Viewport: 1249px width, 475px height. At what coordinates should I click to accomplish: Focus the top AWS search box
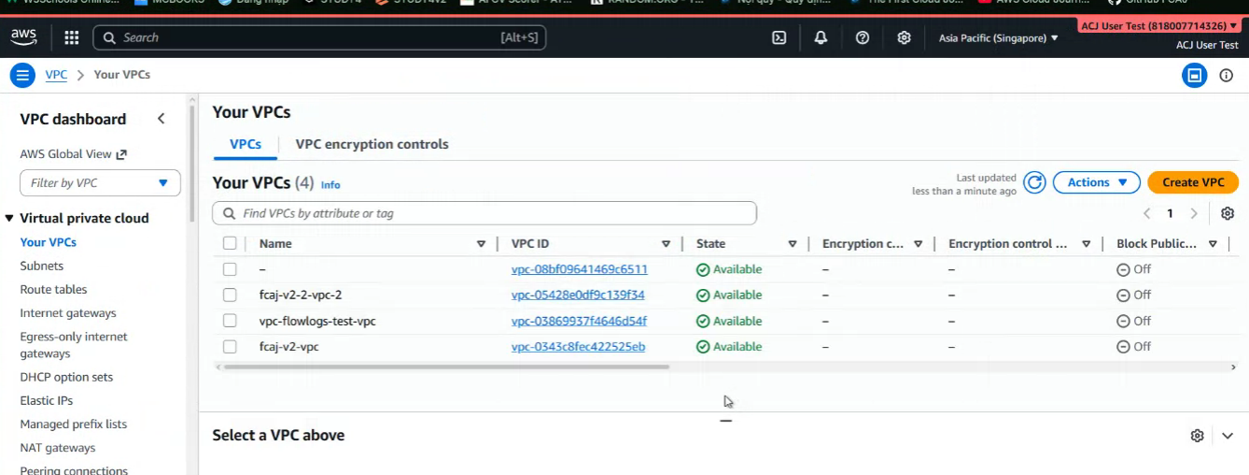click(319, 38)
